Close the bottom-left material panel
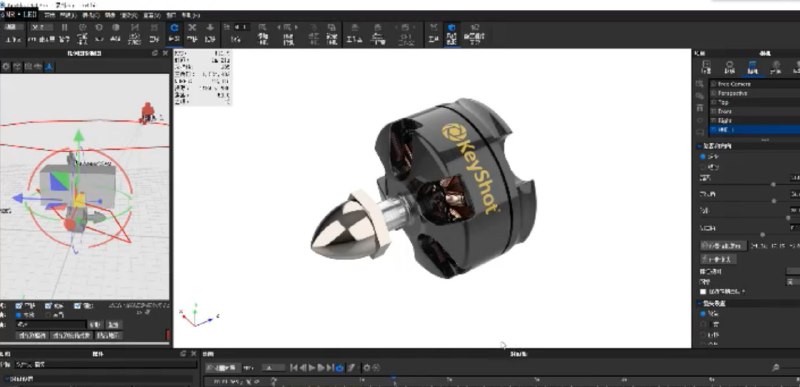 coord(193,353)
